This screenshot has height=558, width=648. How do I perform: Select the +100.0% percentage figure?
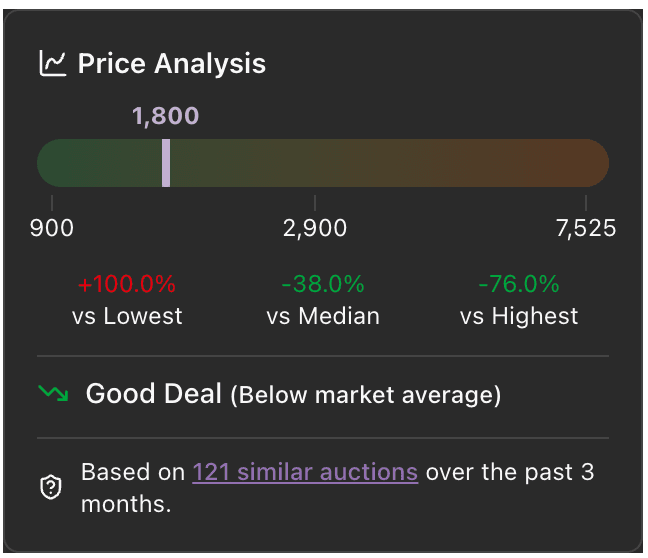[x=127, y=284]
